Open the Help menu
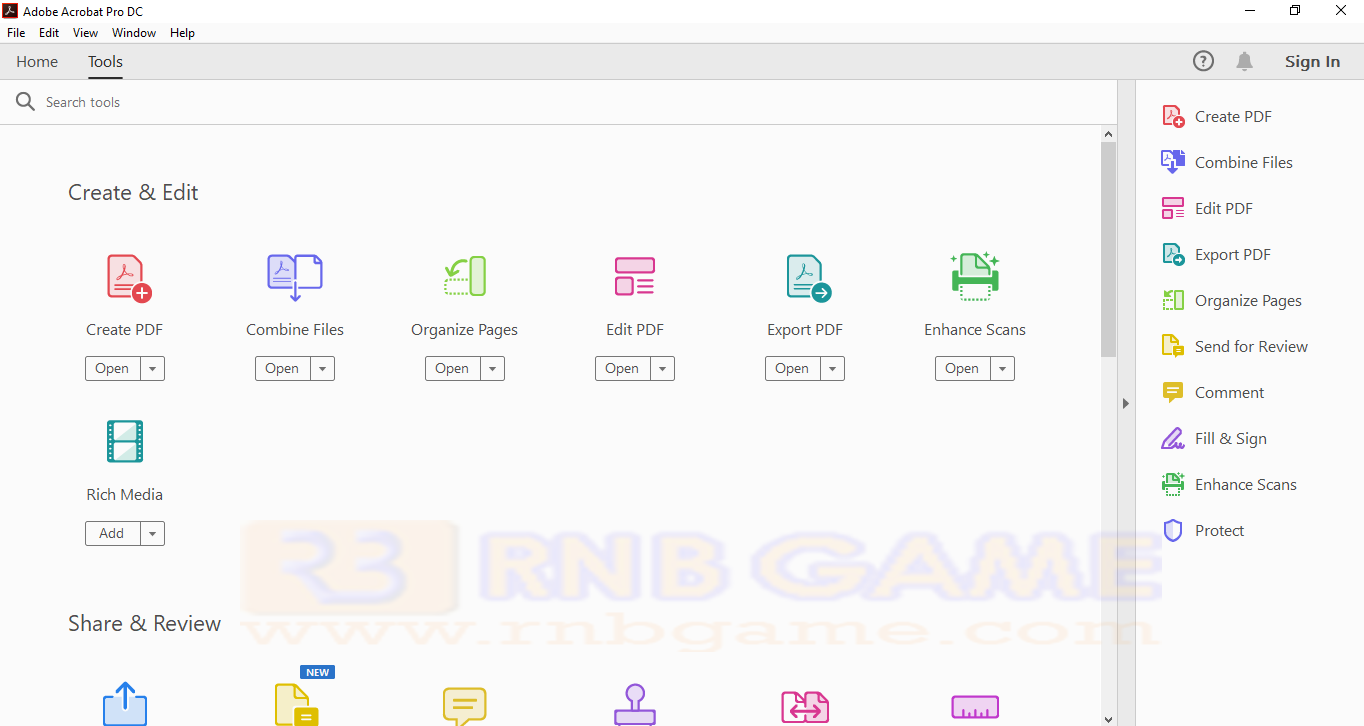This screenshot has height=726, width=1364. tap(182, 33)
